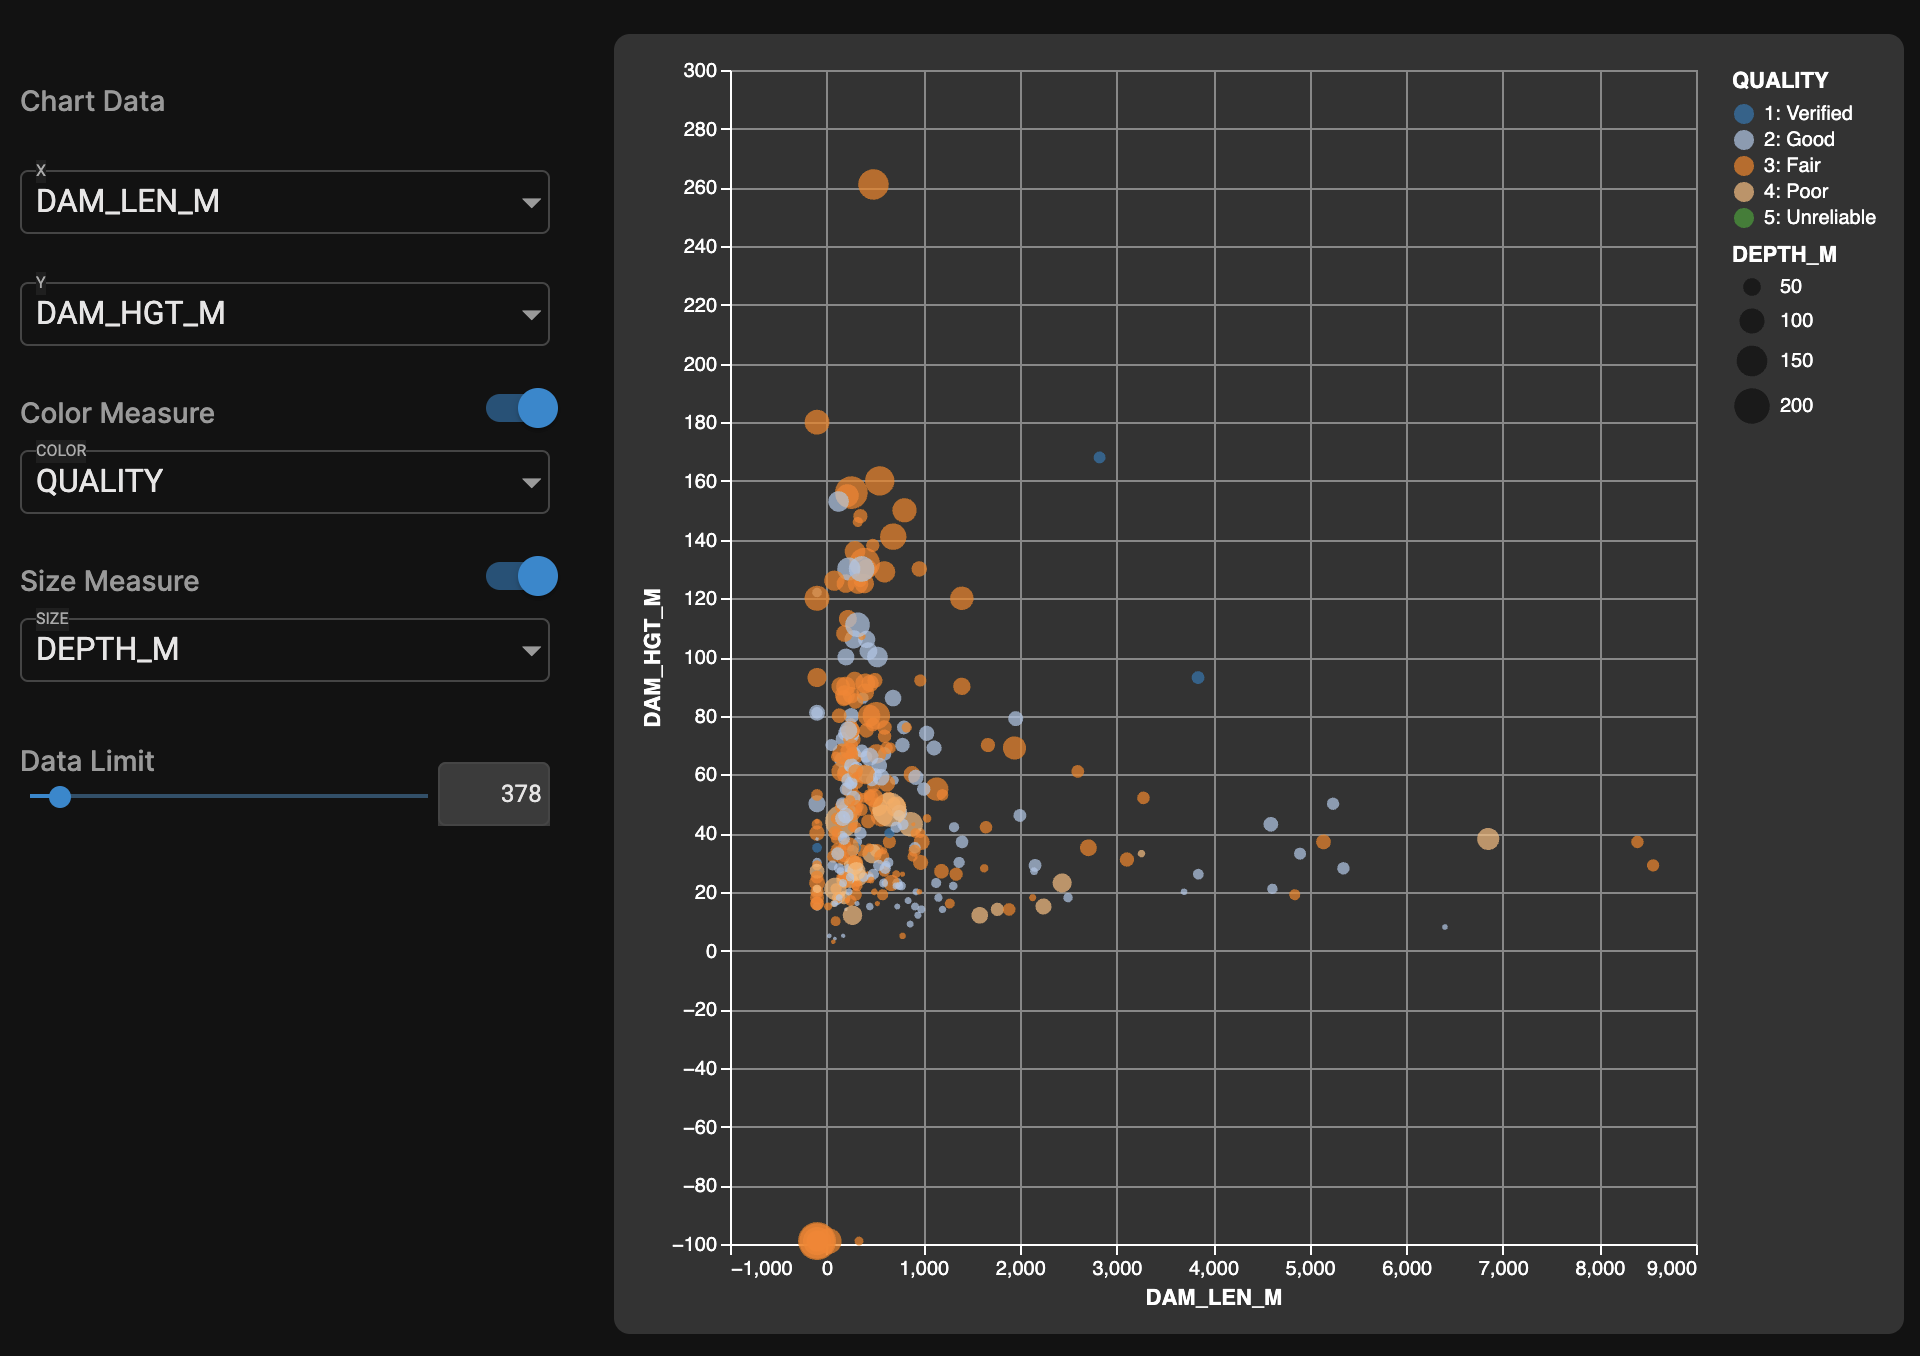Click the green '5: Unreliable' legend dot
This screenshot has height=1356, width=1920.
pyautogui.click(x=1744, y=217)
